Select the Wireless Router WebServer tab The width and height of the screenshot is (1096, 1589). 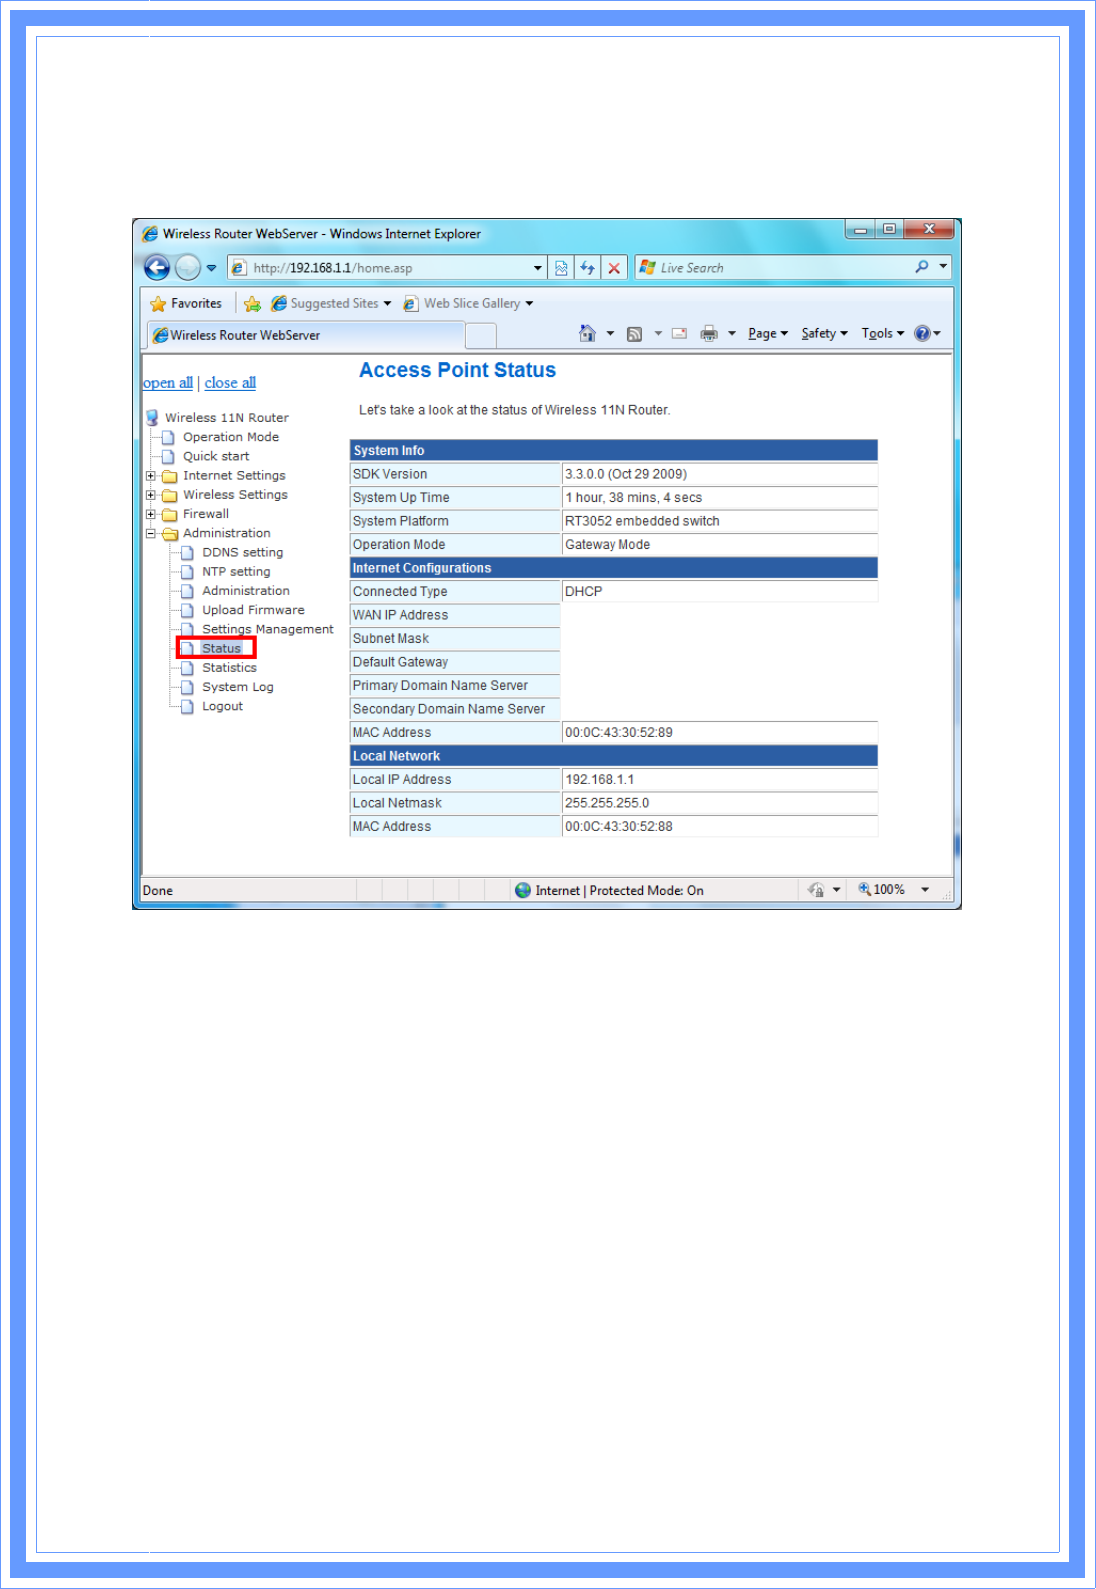306,335
